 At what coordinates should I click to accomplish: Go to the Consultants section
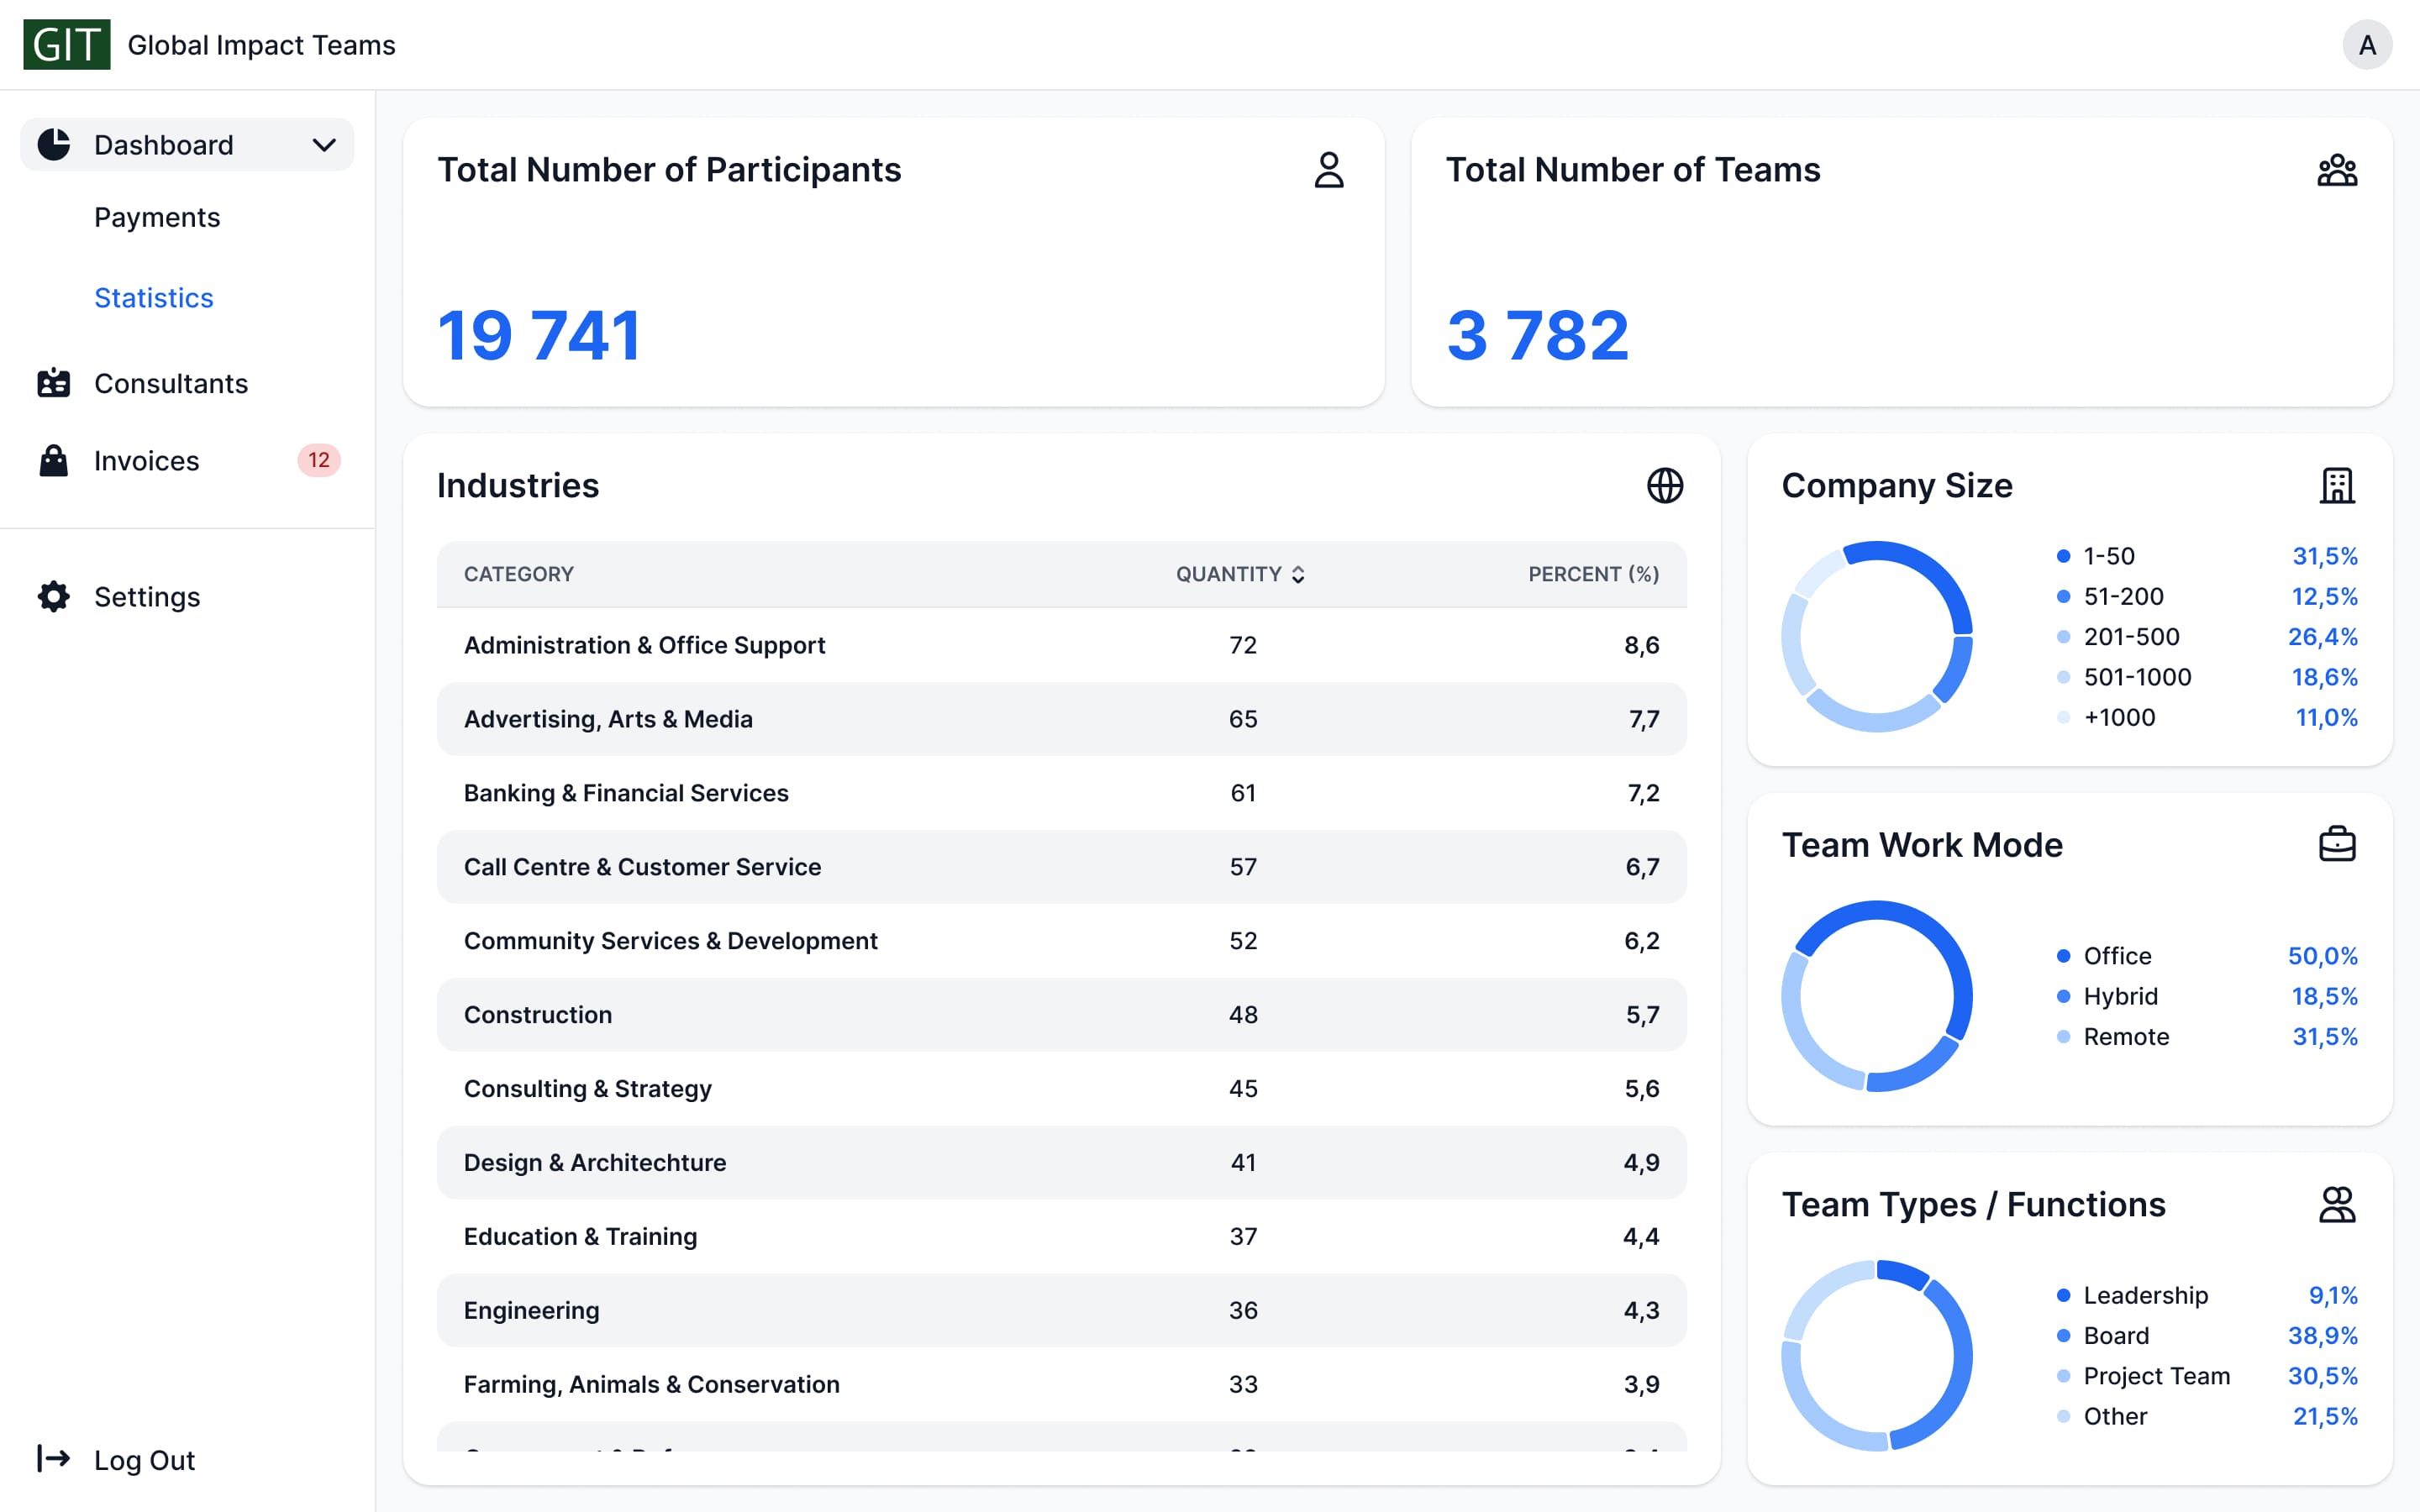[x=170, y=384]
